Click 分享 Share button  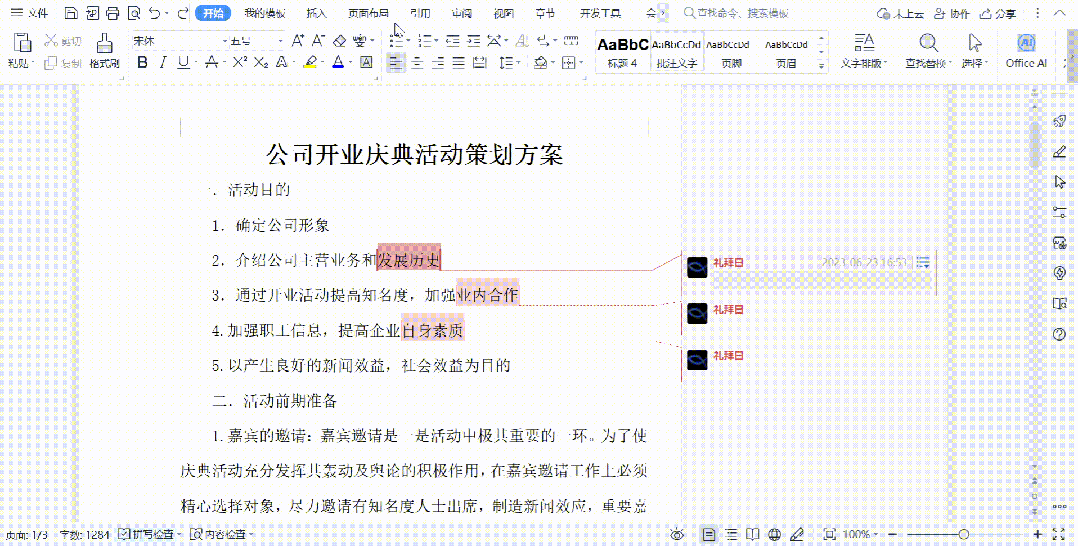coord(998,13)
